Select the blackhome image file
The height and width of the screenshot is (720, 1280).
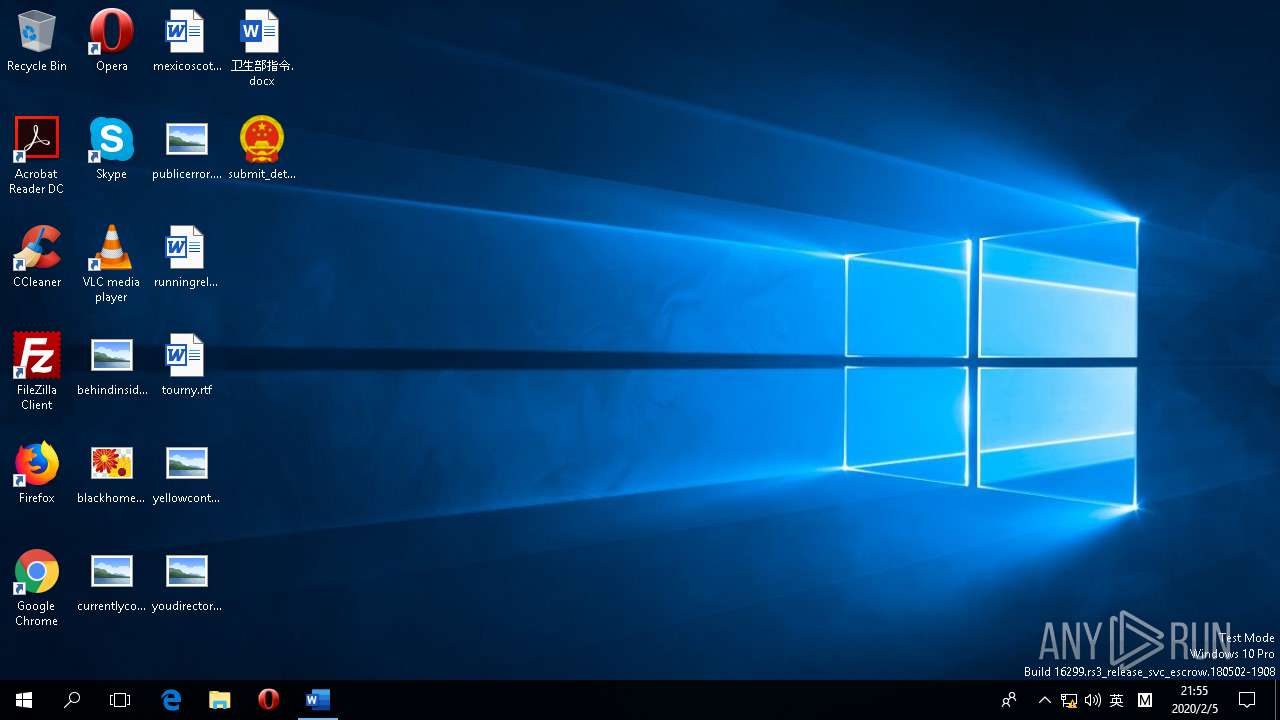(111, 473)
